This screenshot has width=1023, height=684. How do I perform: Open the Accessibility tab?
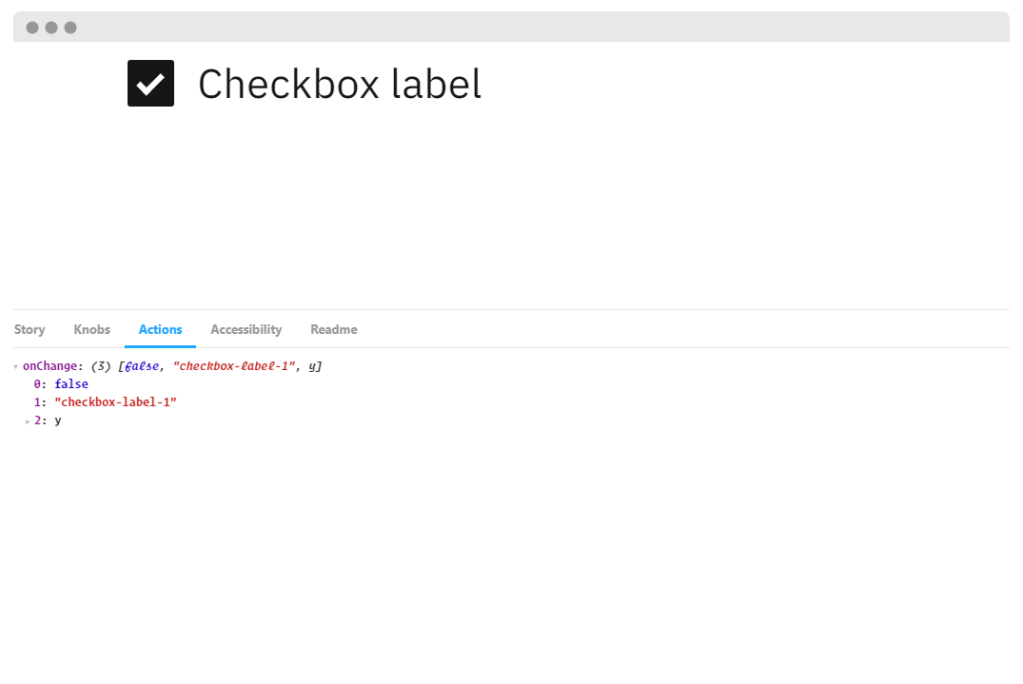(x=245, y=329)
